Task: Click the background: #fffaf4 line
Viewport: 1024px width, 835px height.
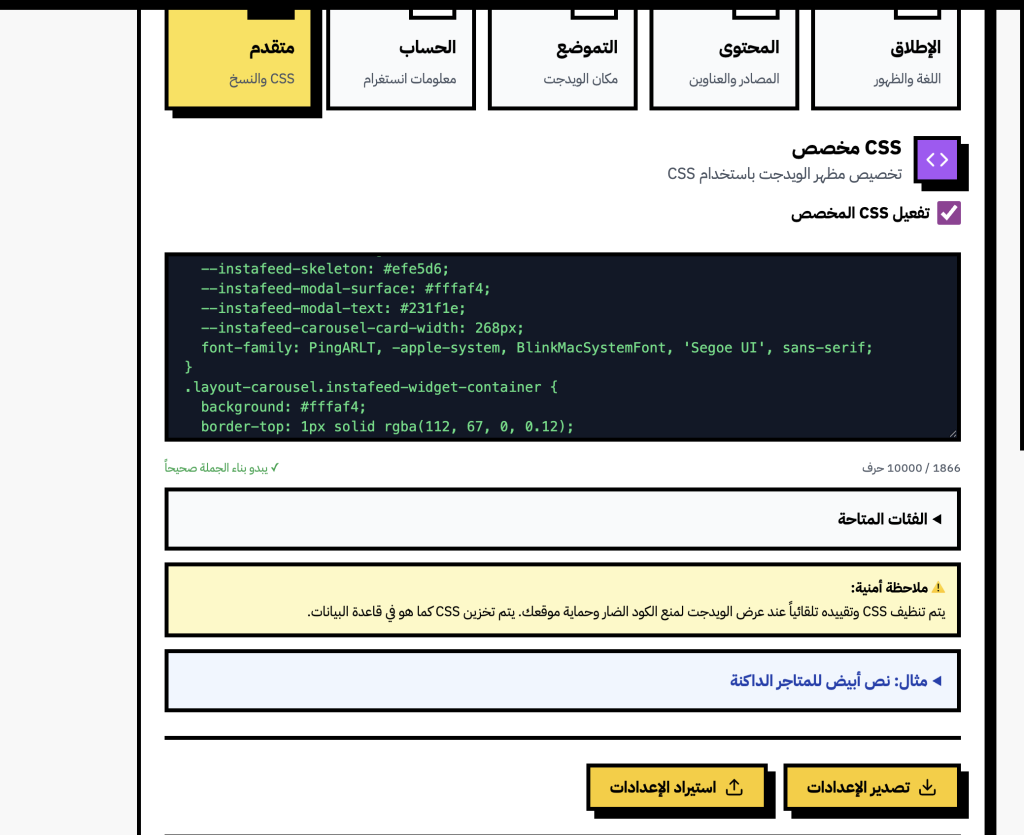Action: (283, 407)
